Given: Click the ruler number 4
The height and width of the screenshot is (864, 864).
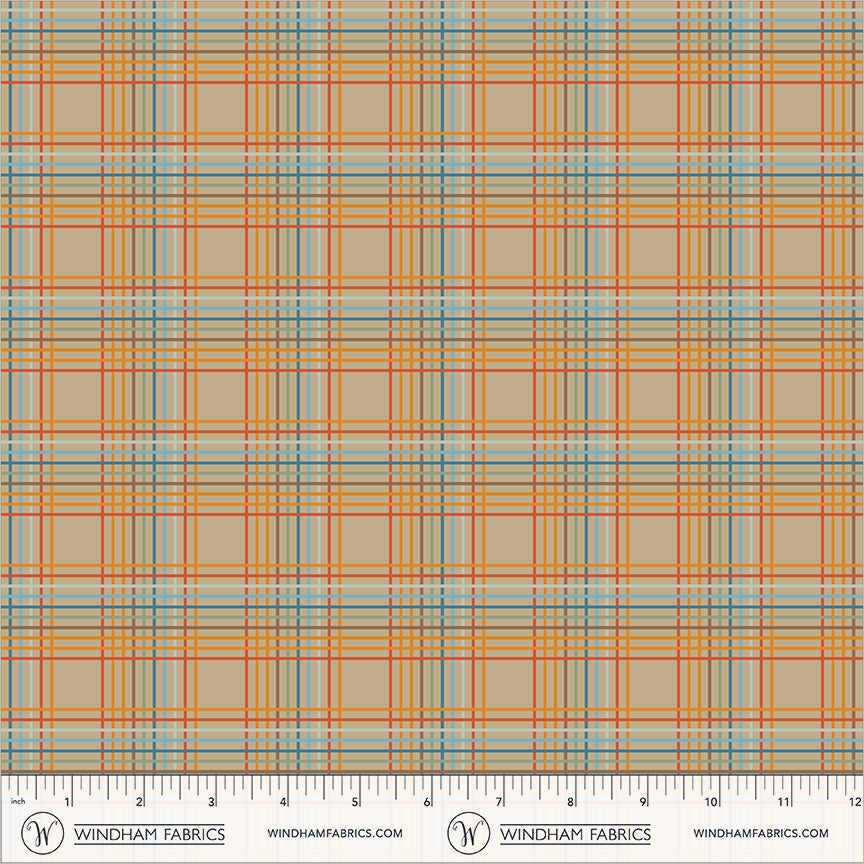Looking at the screenshot, I should point(283,802).
